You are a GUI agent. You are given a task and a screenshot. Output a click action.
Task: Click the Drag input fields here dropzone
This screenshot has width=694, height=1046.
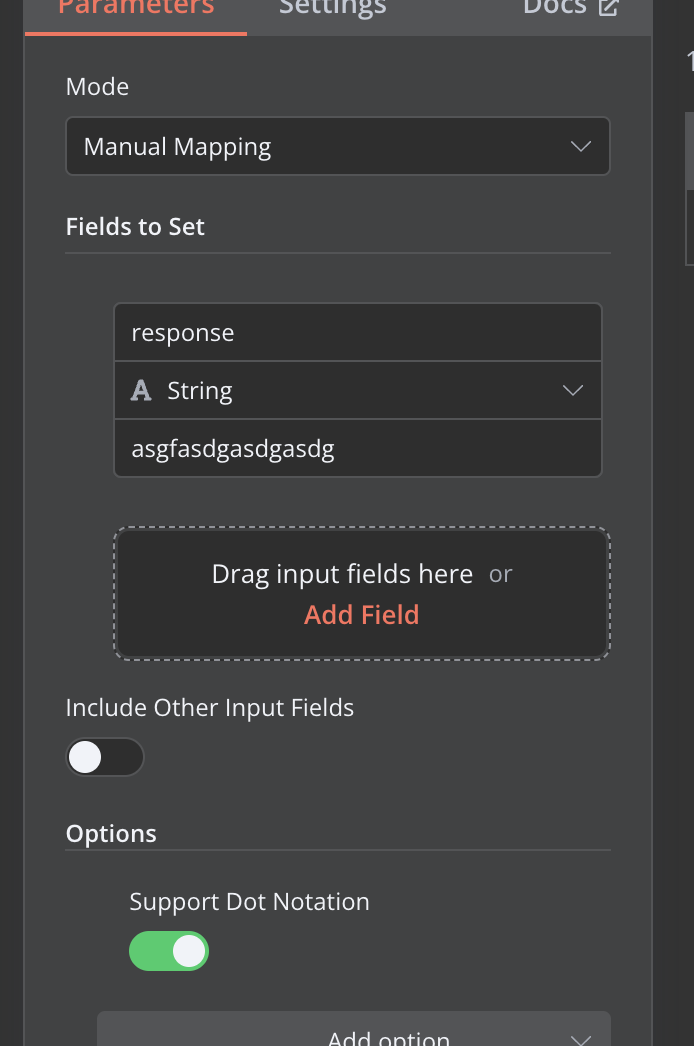tap(362, 593)
